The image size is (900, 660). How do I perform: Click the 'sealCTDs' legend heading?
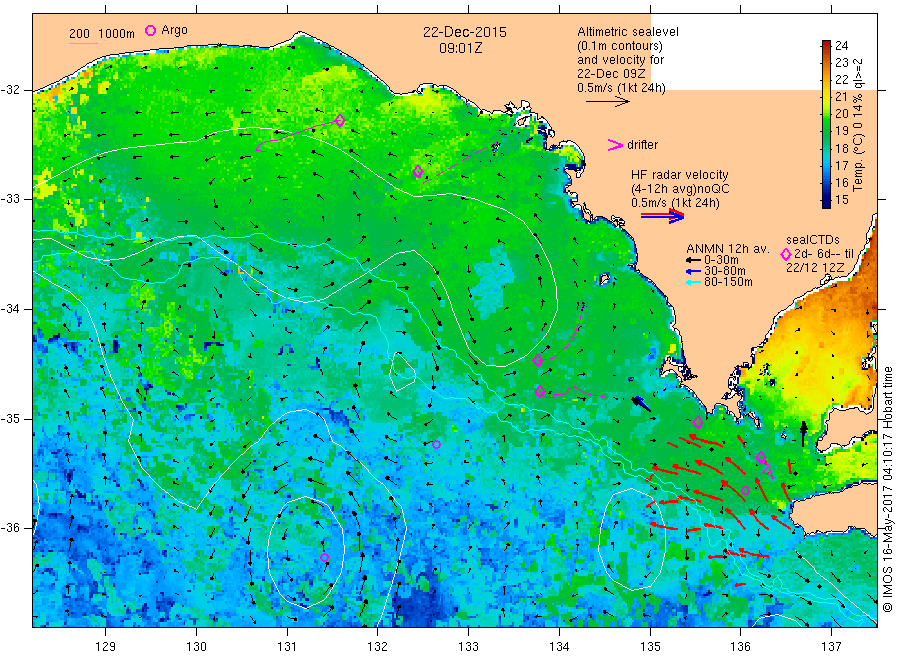pos(813,240)
